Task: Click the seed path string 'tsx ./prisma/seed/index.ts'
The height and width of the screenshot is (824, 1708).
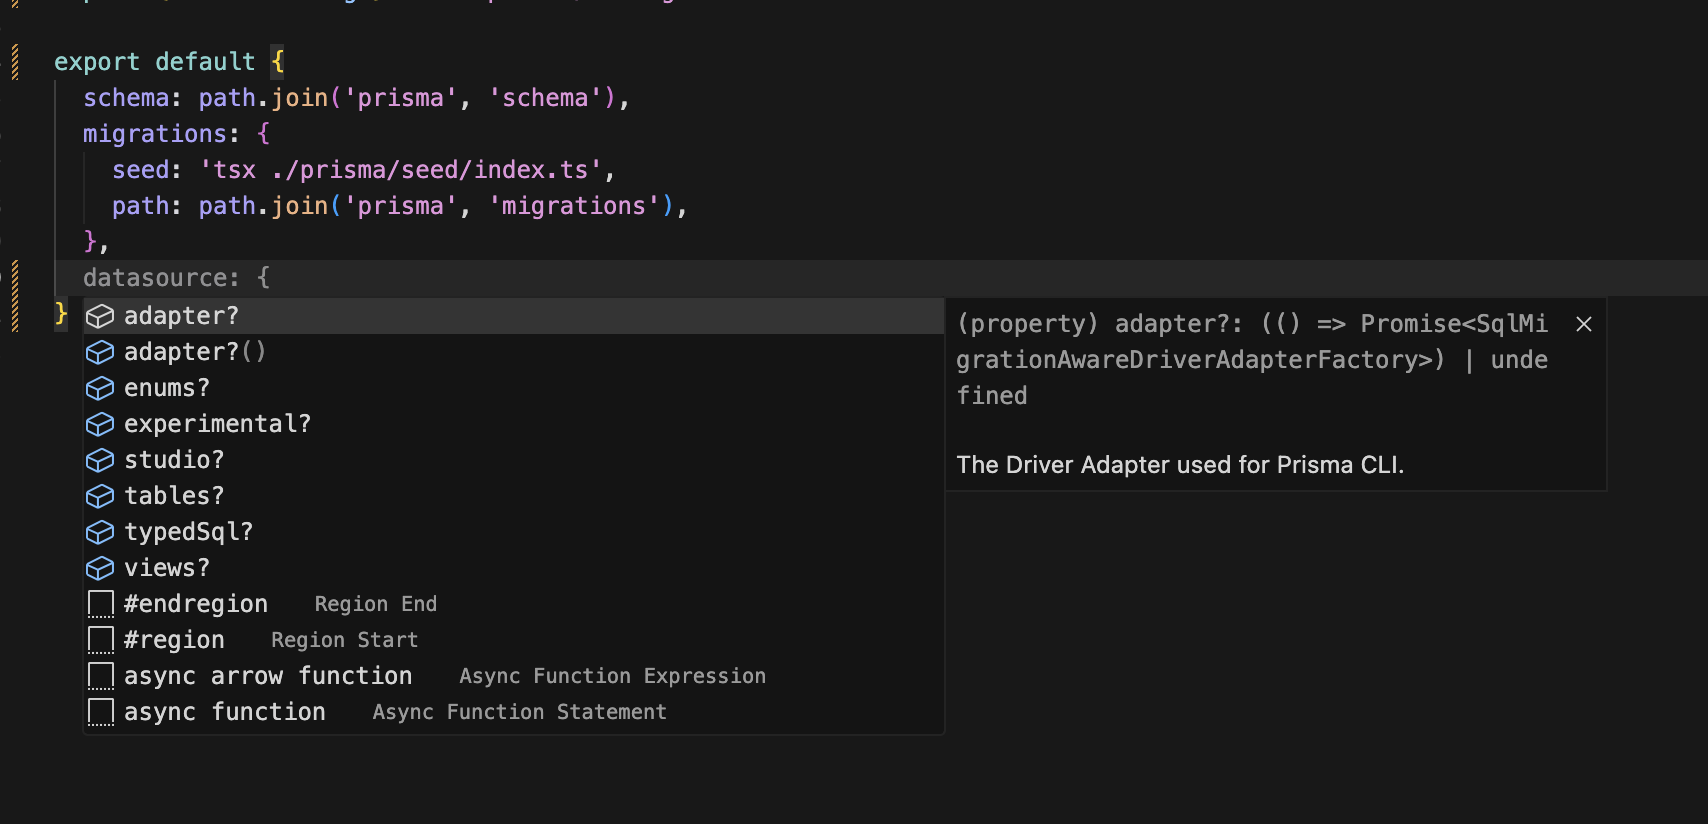Action: click(x=400, y=170)
